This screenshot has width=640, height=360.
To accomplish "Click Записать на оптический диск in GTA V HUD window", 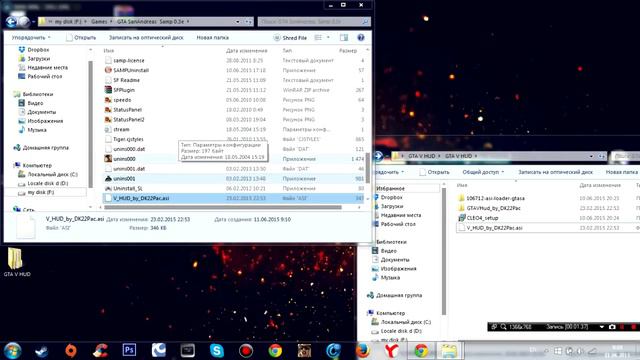I will pyautogui.click(x=555, y=172).
